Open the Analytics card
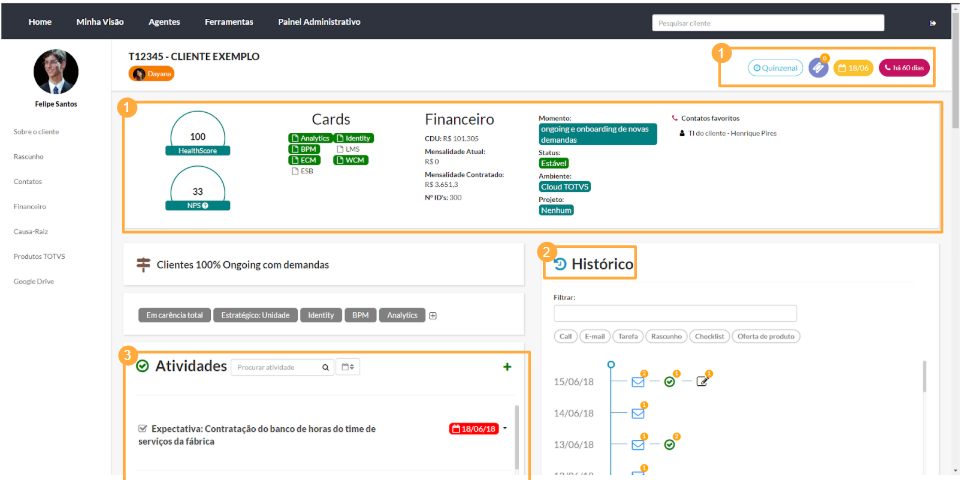This screenshot has height=480, width=967. (310, 138)
